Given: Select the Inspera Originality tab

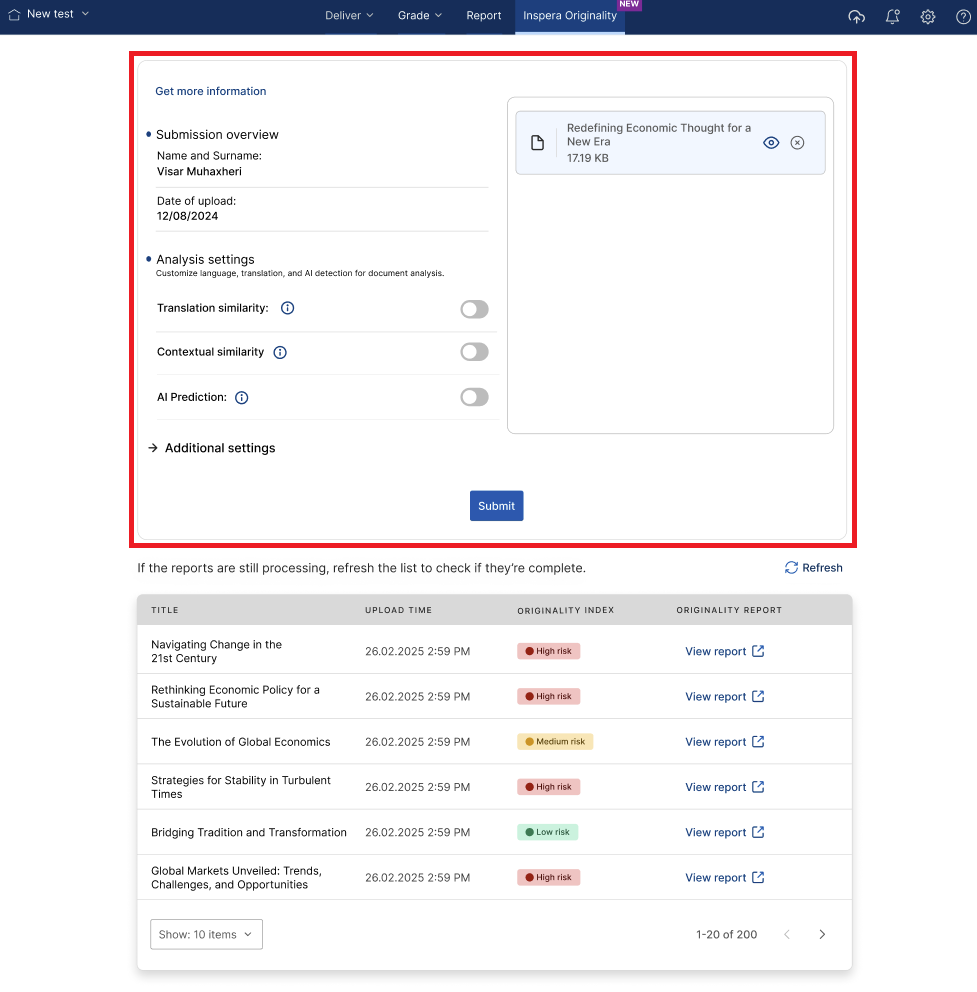Looking at the screenshot, I should click(569, 16).
